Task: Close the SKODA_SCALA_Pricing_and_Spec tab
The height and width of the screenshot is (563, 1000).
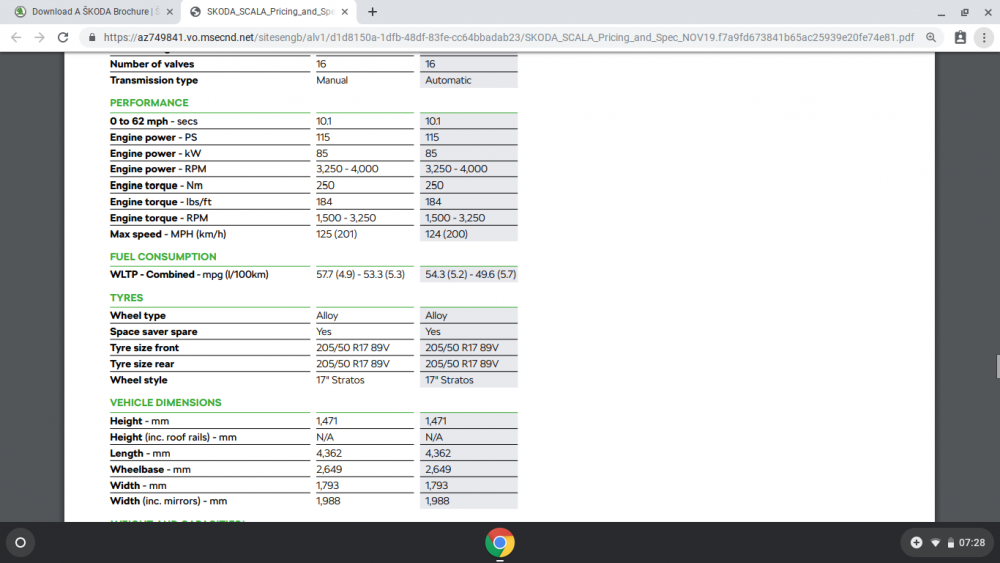Action: (345, 11)
